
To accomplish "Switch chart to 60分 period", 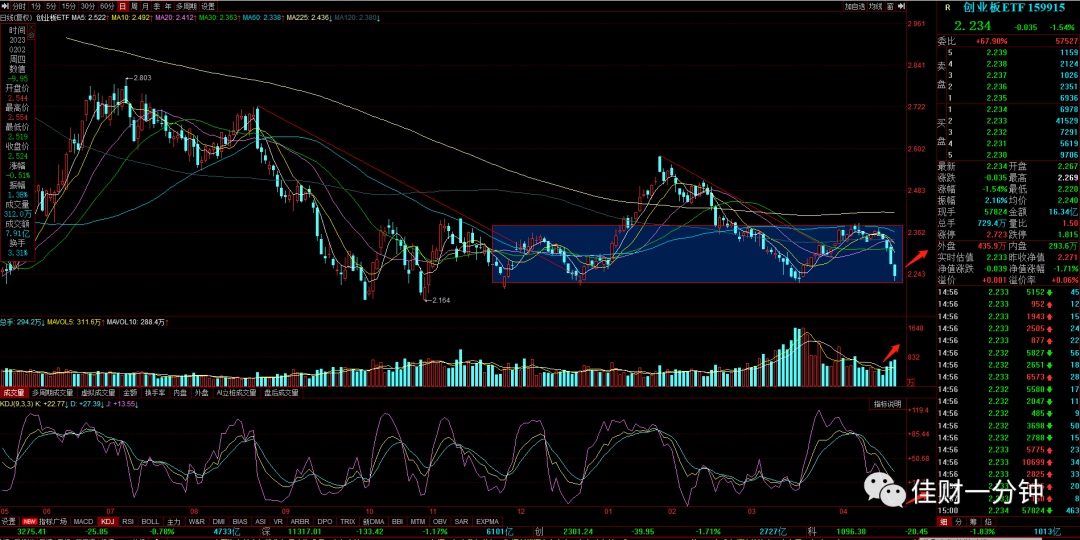I will [x=107, y=6].
